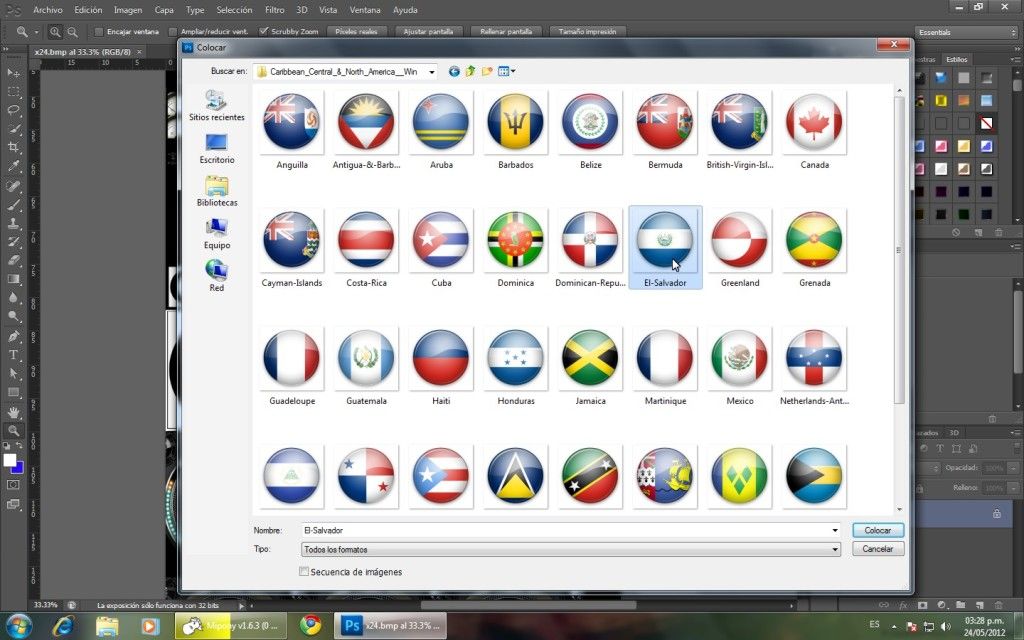The height and width of the screenshot is (640, 1024).
Task: Select the Blur tool
Action: (13, 298)
